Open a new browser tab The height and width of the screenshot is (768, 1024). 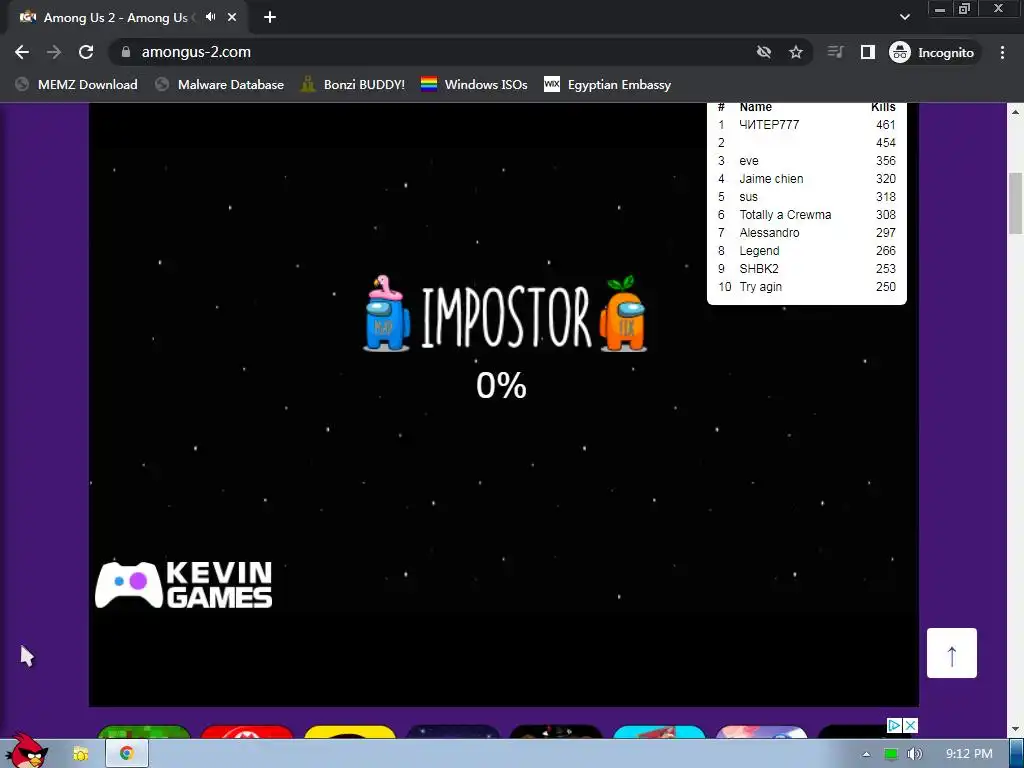click(x=270, y=18)
